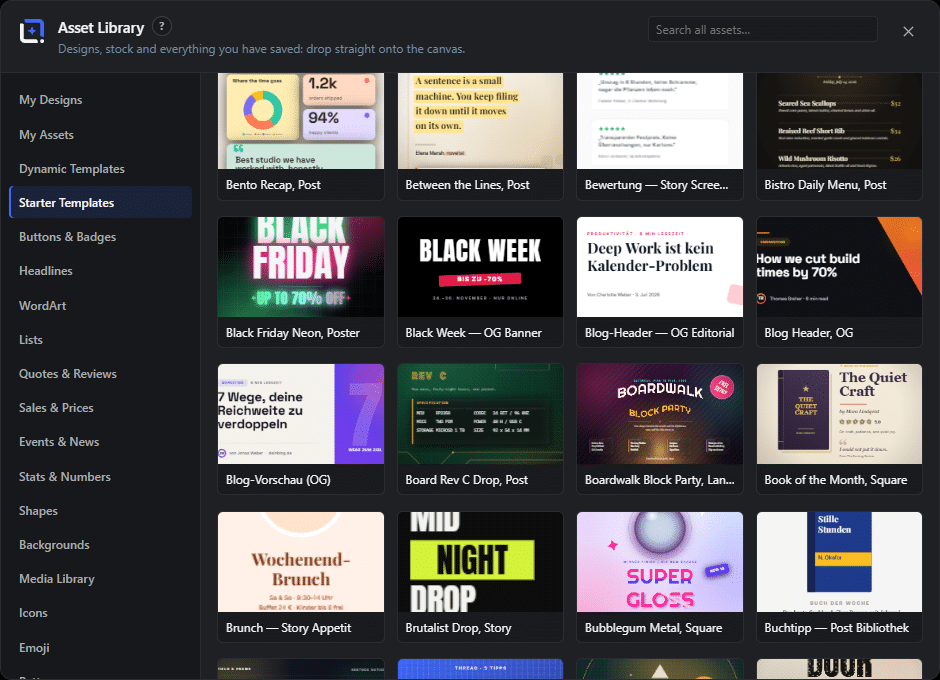
Task: Choose the Boardwalk Block Party template
Action: 659,429
